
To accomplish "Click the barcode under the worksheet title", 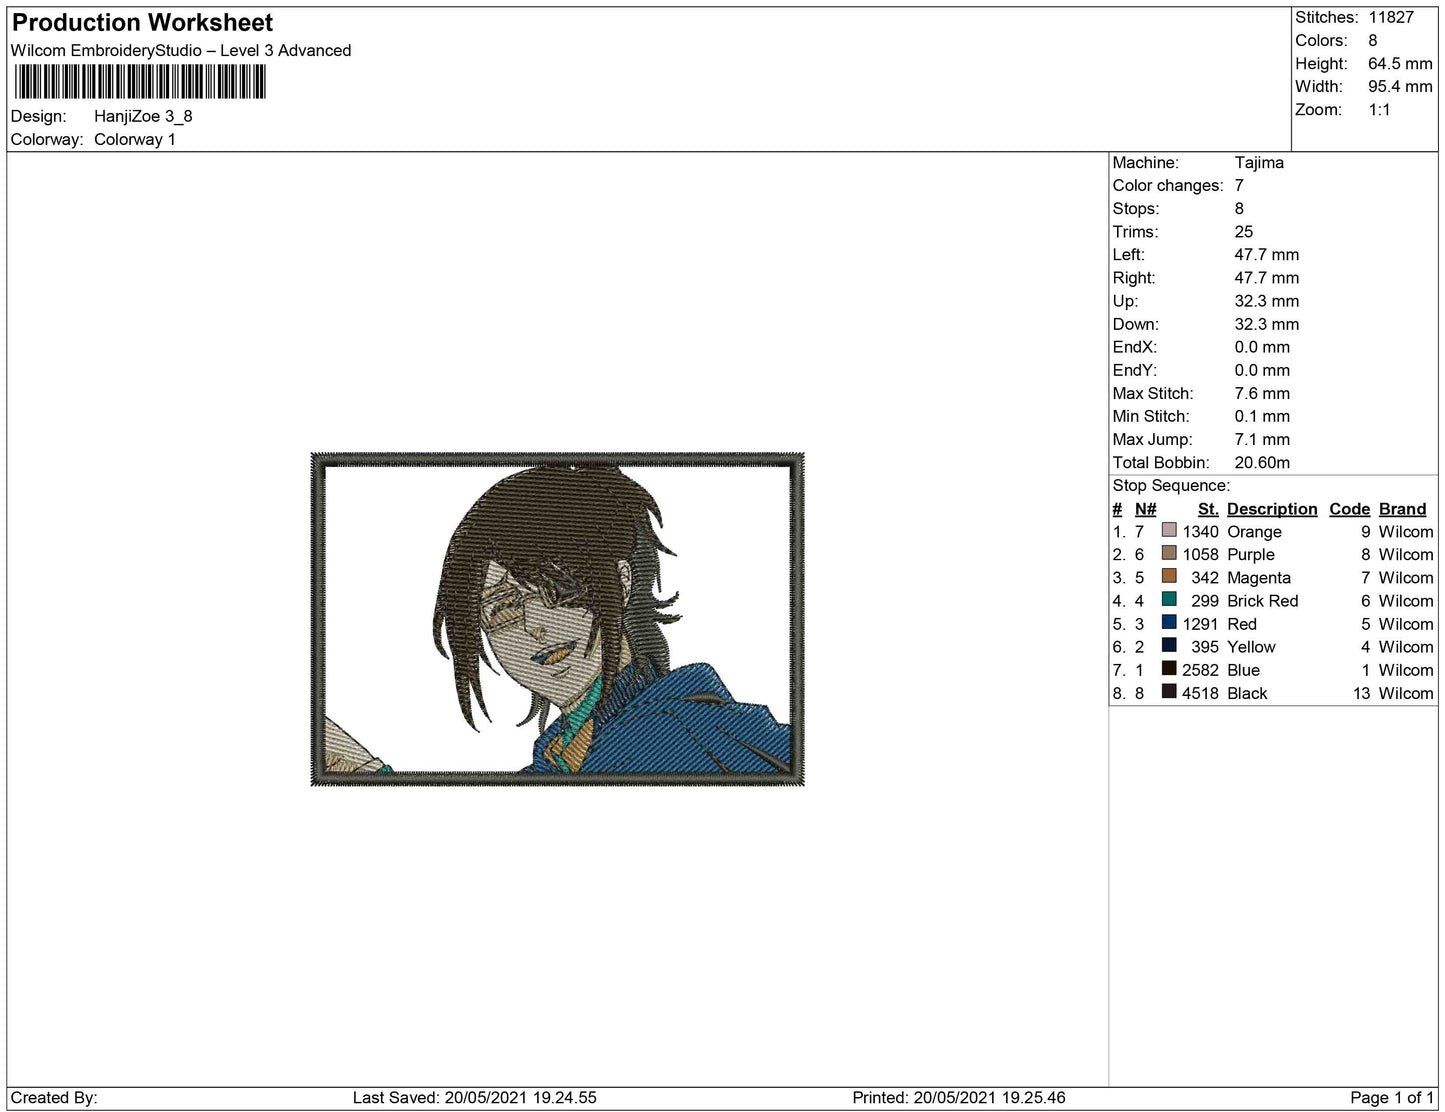I will coord(141,82).
